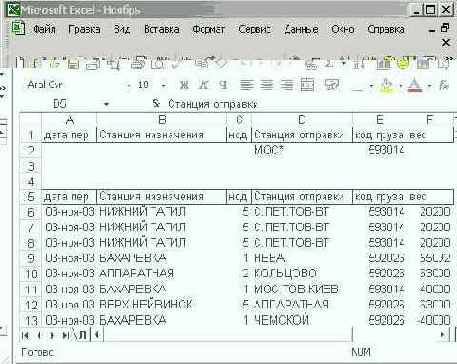Jump to the first sheet tab arrow
Viewport: 457px width, 364px height.
[x=25, y=335]
